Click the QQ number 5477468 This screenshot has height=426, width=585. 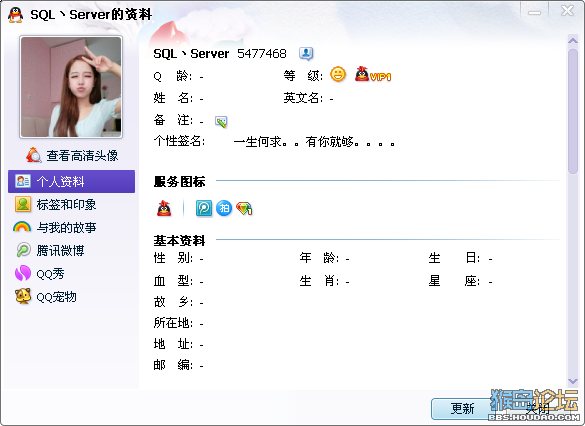tap(262, 54)
